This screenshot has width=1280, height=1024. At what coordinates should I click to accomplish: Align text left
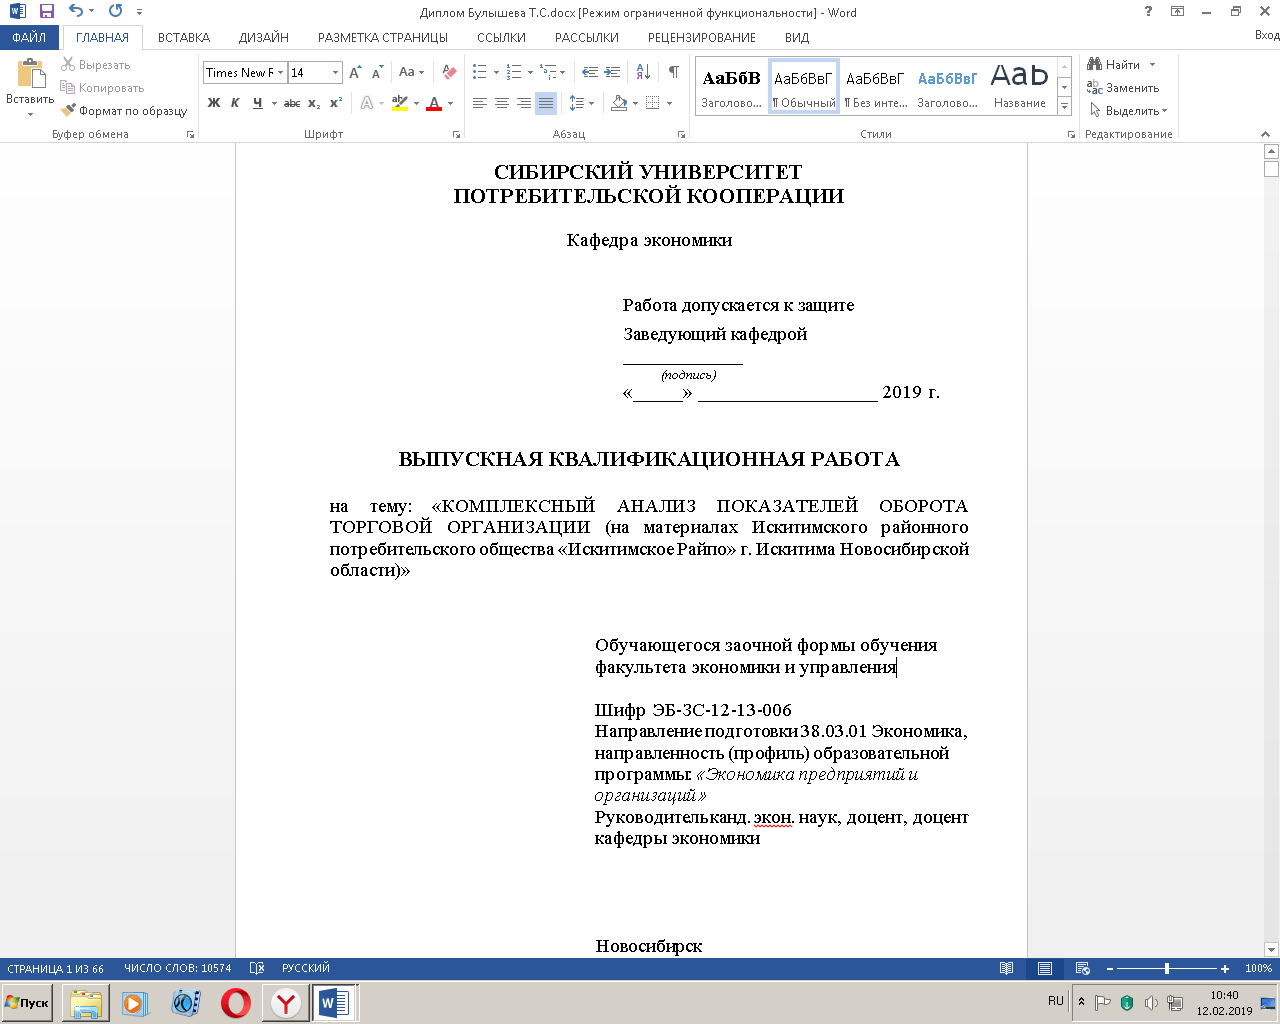[480, 103]
